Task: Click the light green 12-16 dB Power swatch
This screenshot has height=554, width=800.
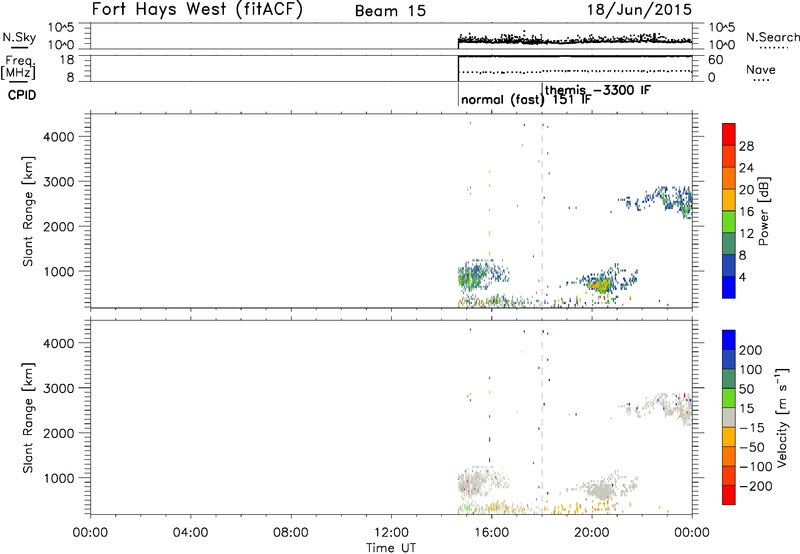Action: point(729,221)
